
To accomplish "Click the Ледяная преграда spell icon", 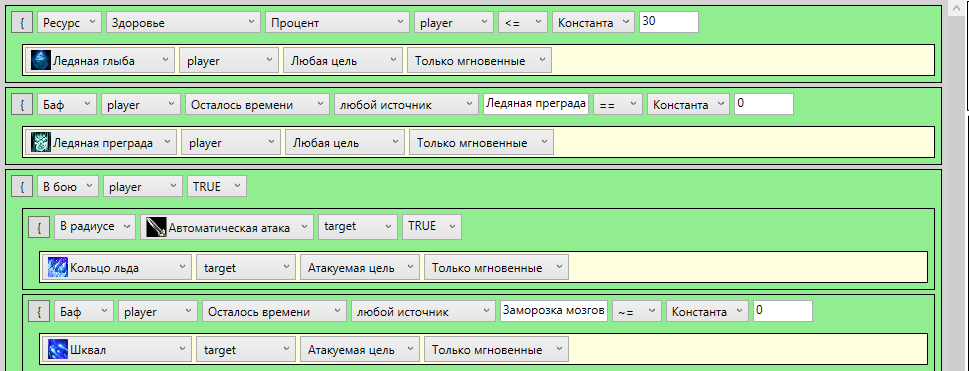I will pyautogui.click(x=42, y=143).
